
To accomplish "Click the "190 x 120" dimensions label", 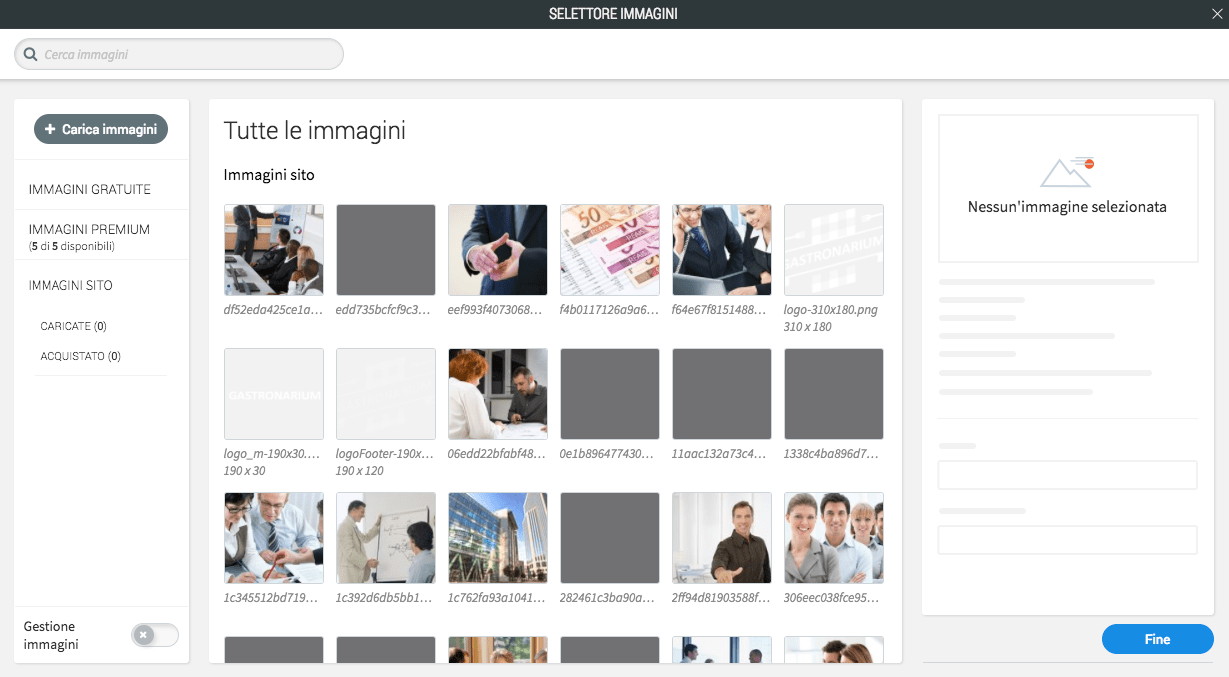I will pyautogui.click(x=361, y=471).
